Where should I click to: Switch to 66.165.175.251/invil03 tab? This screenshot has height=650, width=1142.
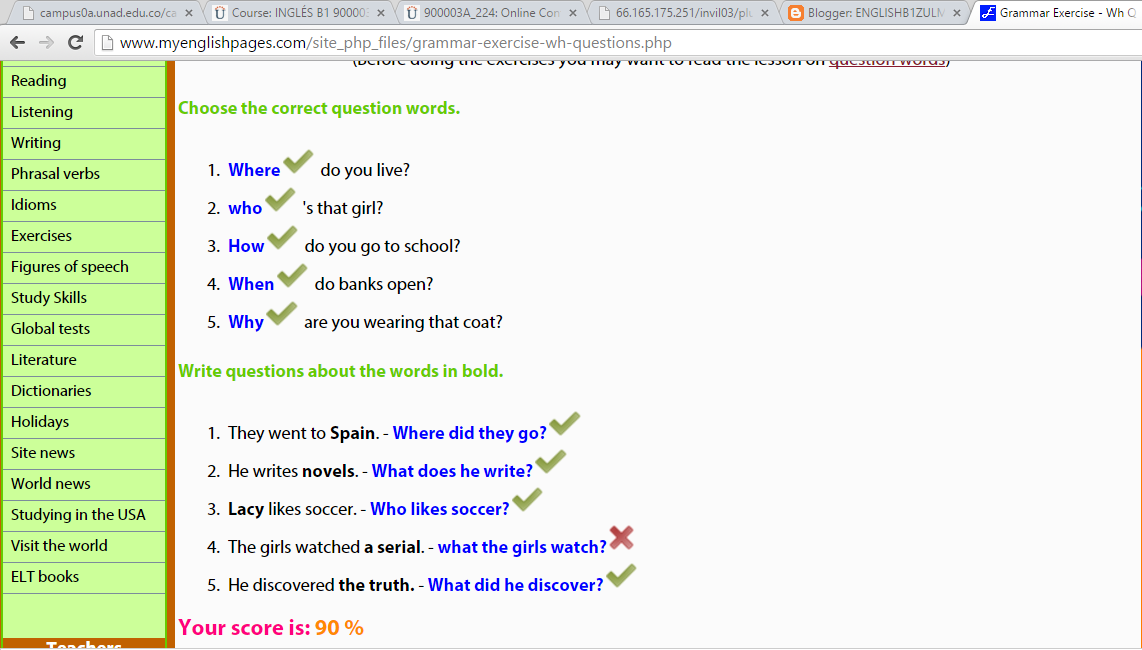684,13
